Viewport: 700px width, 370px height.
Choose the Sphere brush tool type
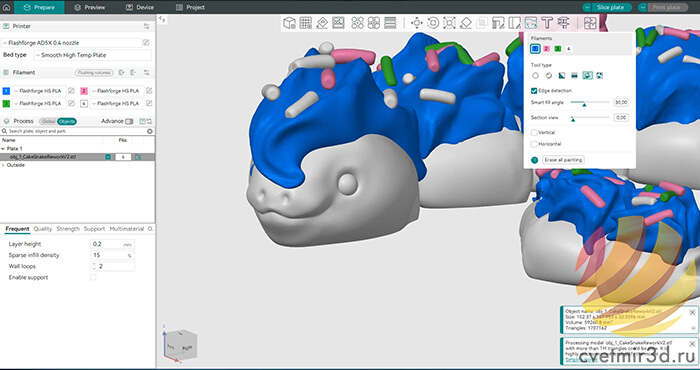(x=549, y=76)
